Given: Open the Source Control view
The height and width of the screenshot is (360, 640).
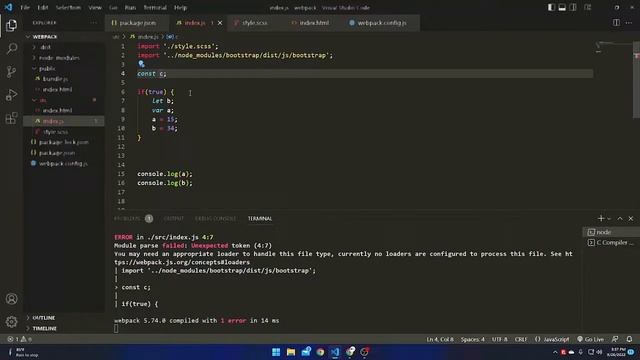Looking at the screenshot, I should 11,72.
